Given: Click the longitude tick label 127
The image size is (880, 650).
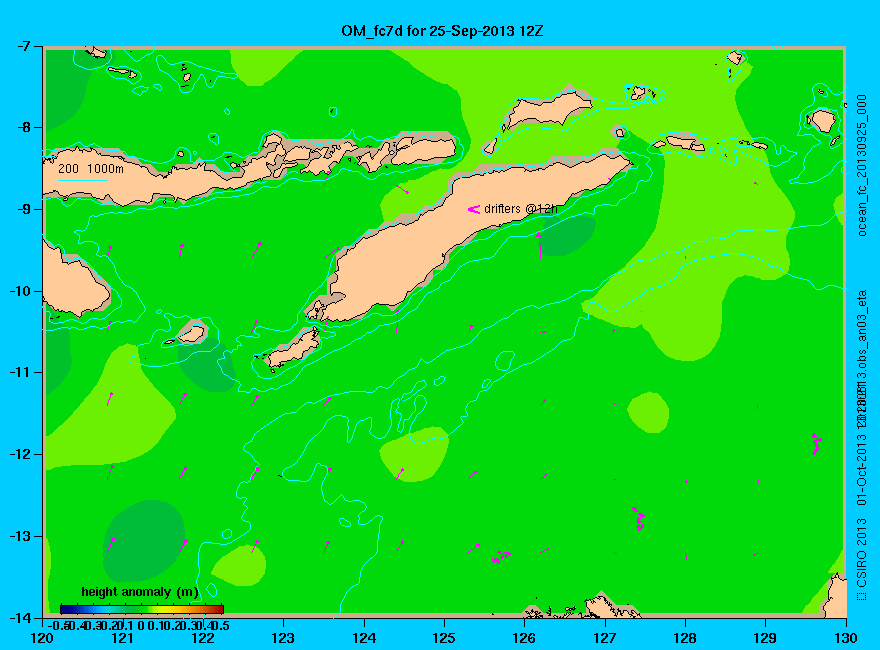Looking at the screenshot, I should tap(605, 638).
